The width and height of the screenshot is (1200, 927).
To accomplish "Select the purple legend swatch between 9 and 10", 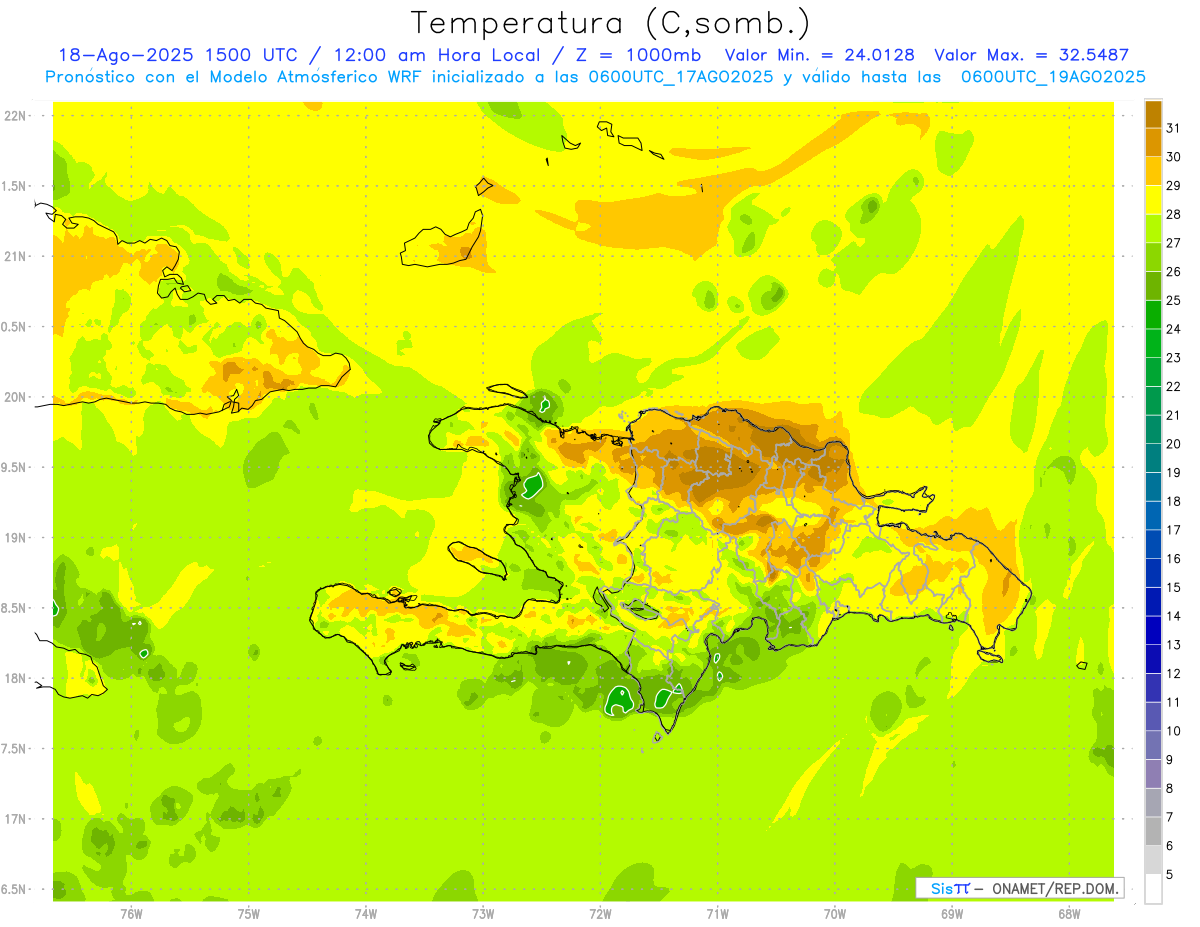I will pos(1153,745).
